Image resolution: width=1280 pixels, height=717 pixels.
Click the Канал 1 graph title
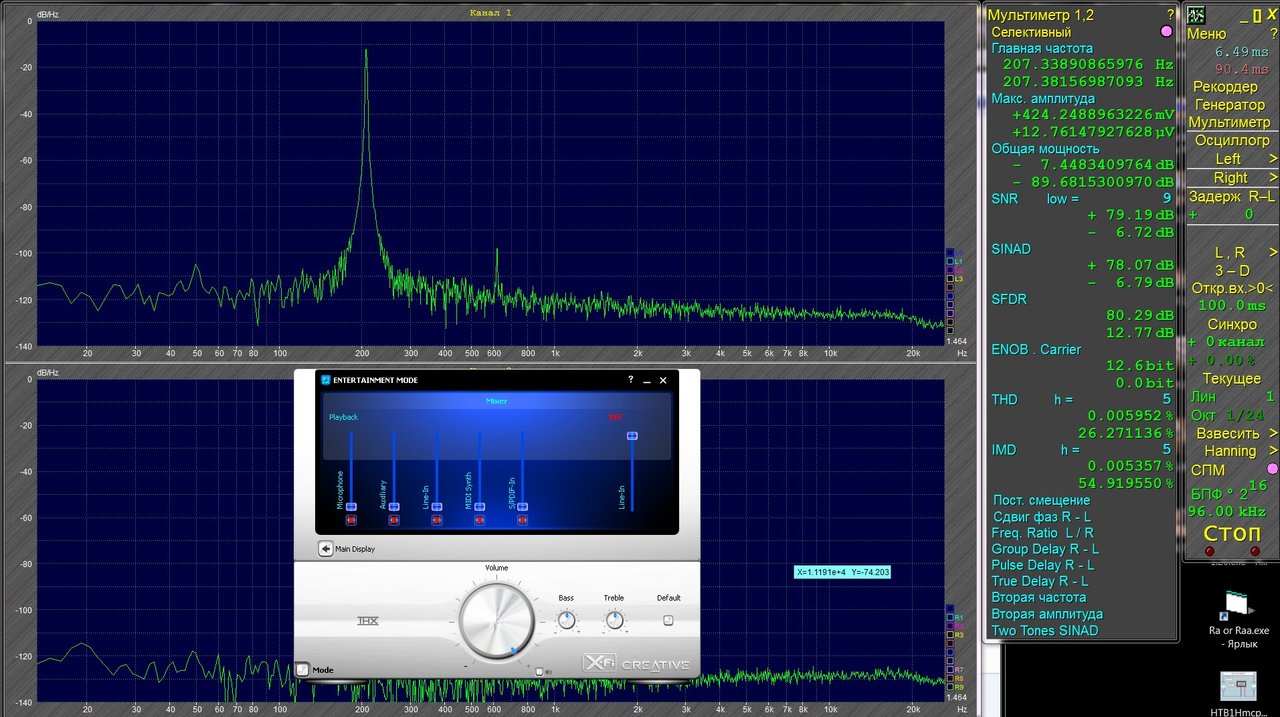tap(490, 13)
